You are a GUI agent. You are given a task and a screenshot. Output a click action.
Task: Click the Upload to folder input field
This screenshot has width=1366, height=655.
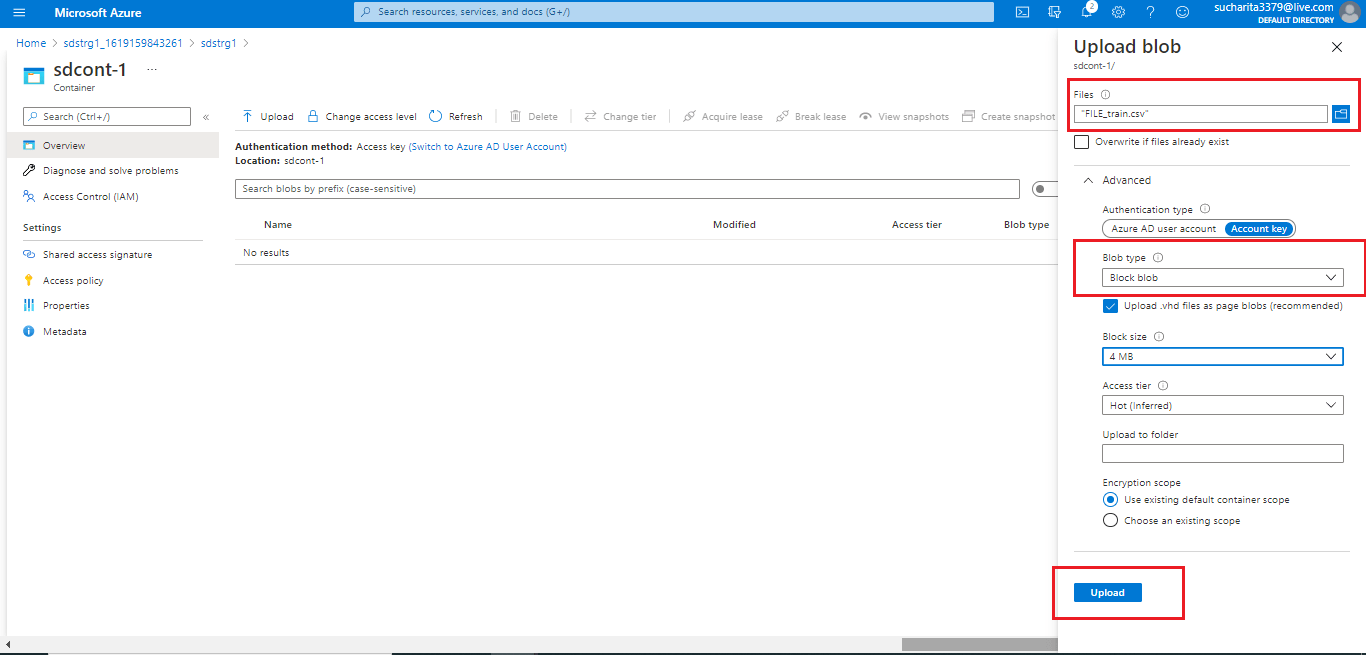click(1222, 453)
